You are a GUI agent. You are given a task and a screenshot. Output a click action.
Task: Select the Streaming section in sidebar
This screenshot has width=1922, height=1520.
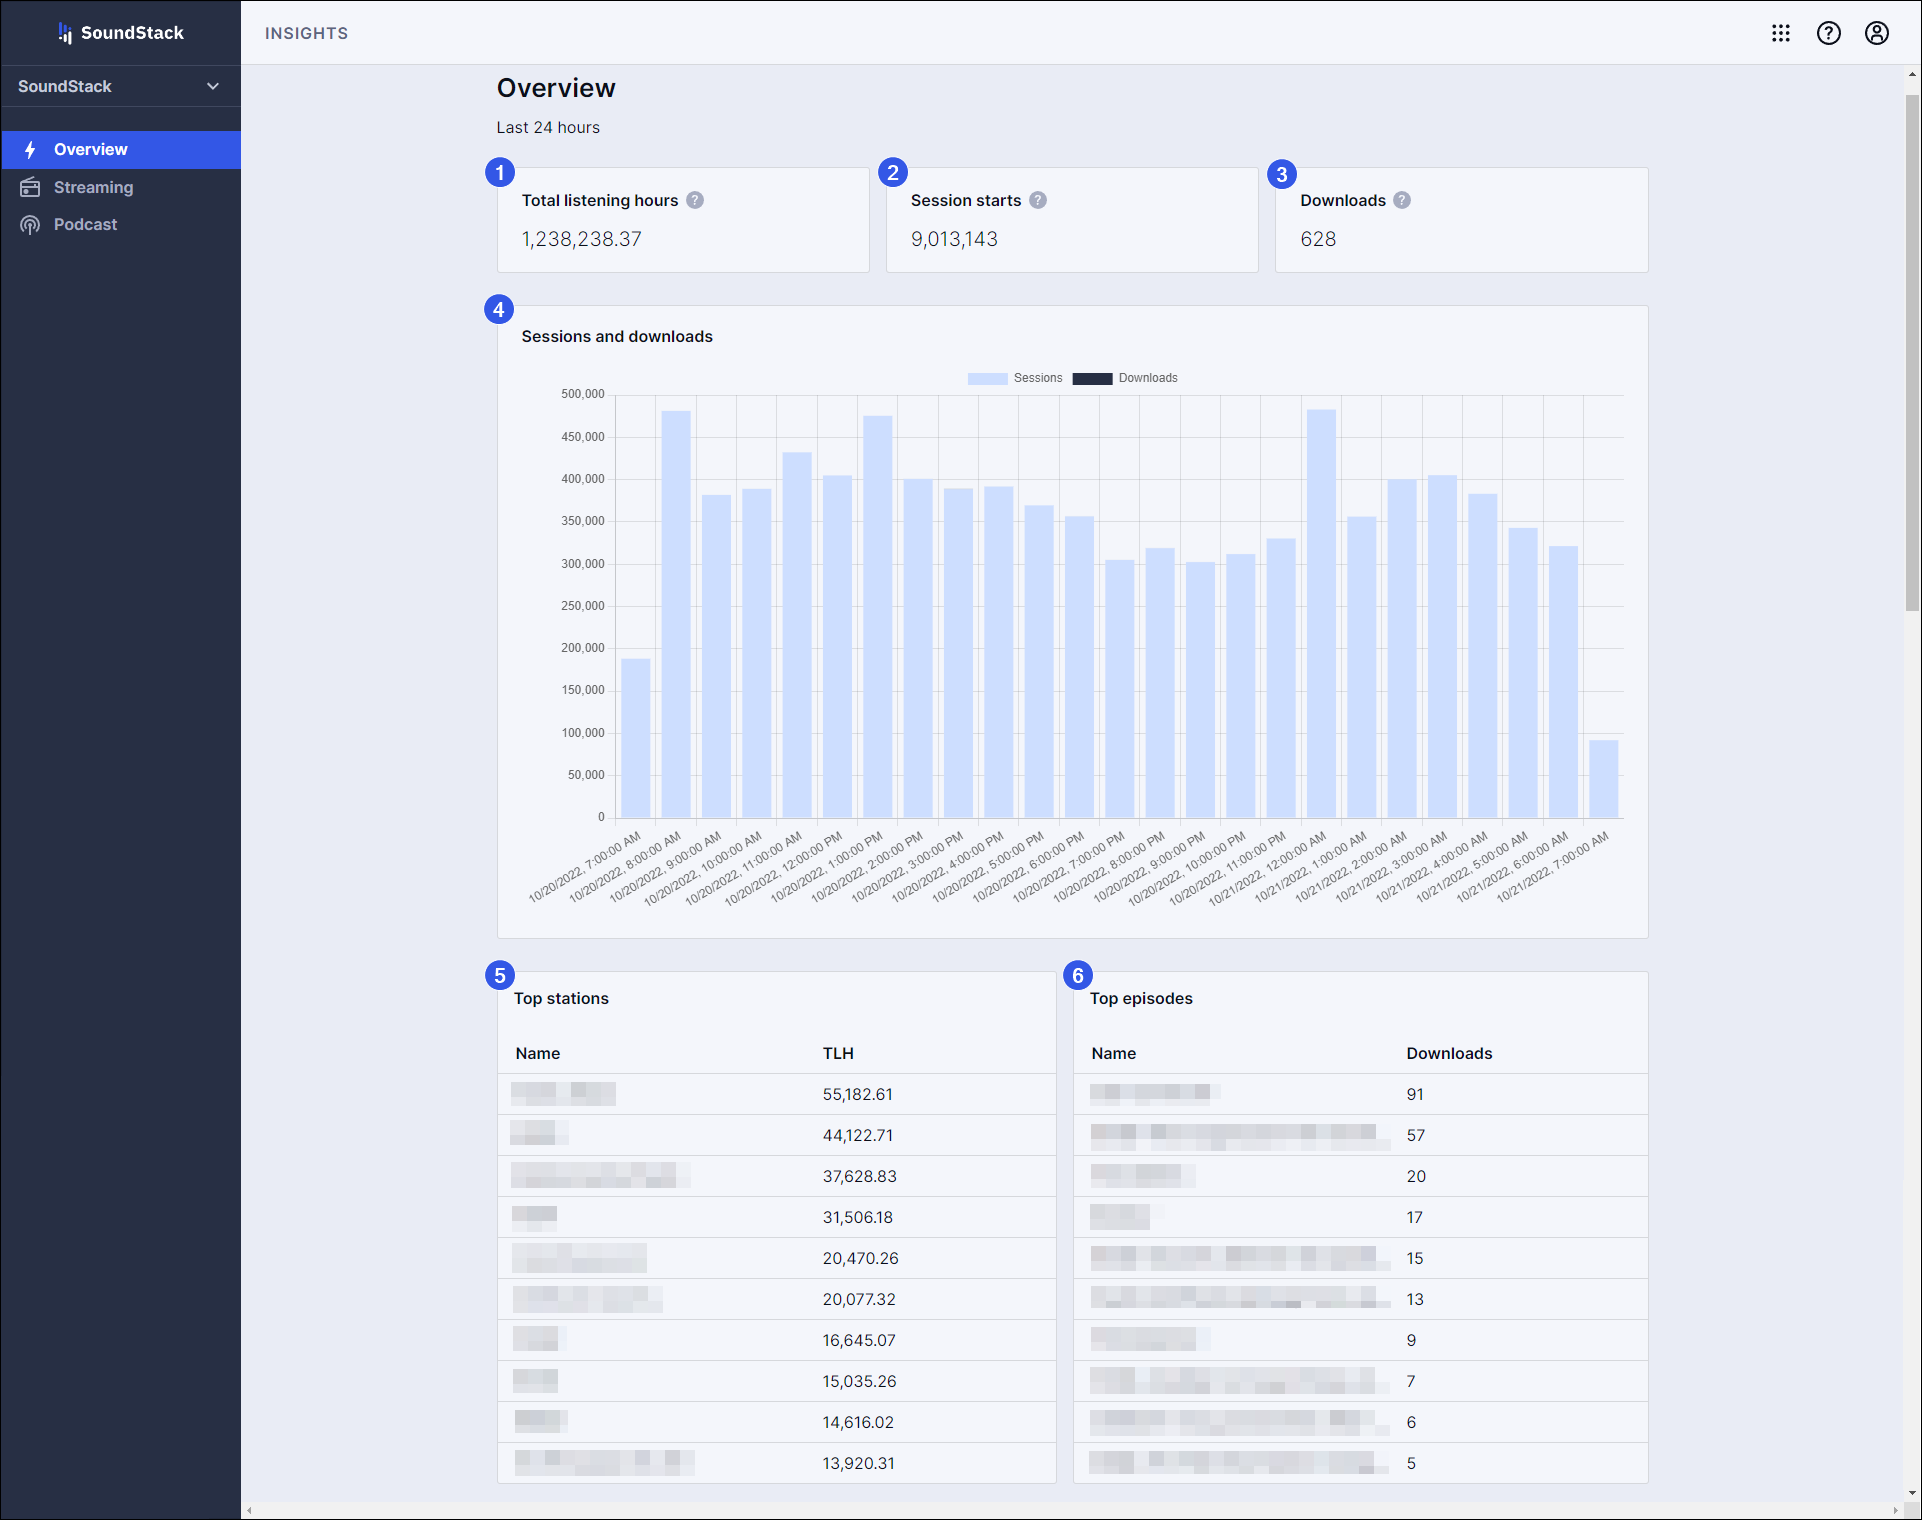click(93, 187)
